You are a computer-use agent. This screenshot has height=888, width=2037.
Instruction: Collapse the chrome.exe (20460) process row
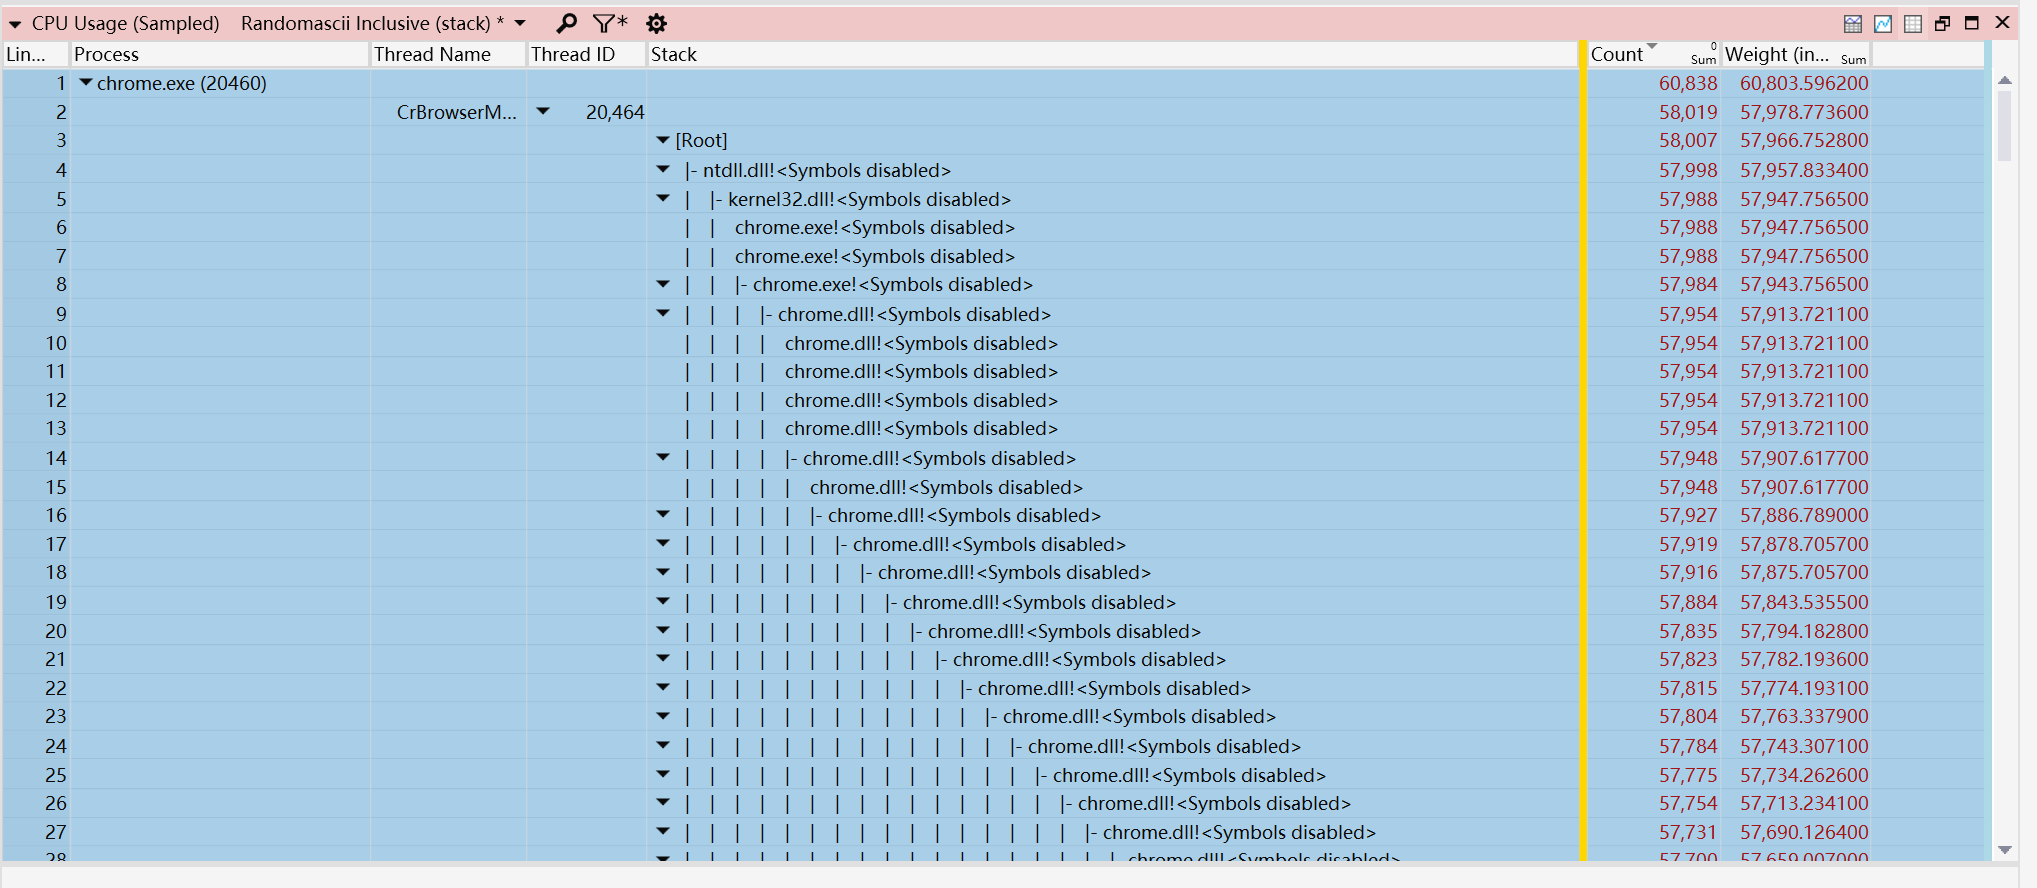(x=86, y=83)
